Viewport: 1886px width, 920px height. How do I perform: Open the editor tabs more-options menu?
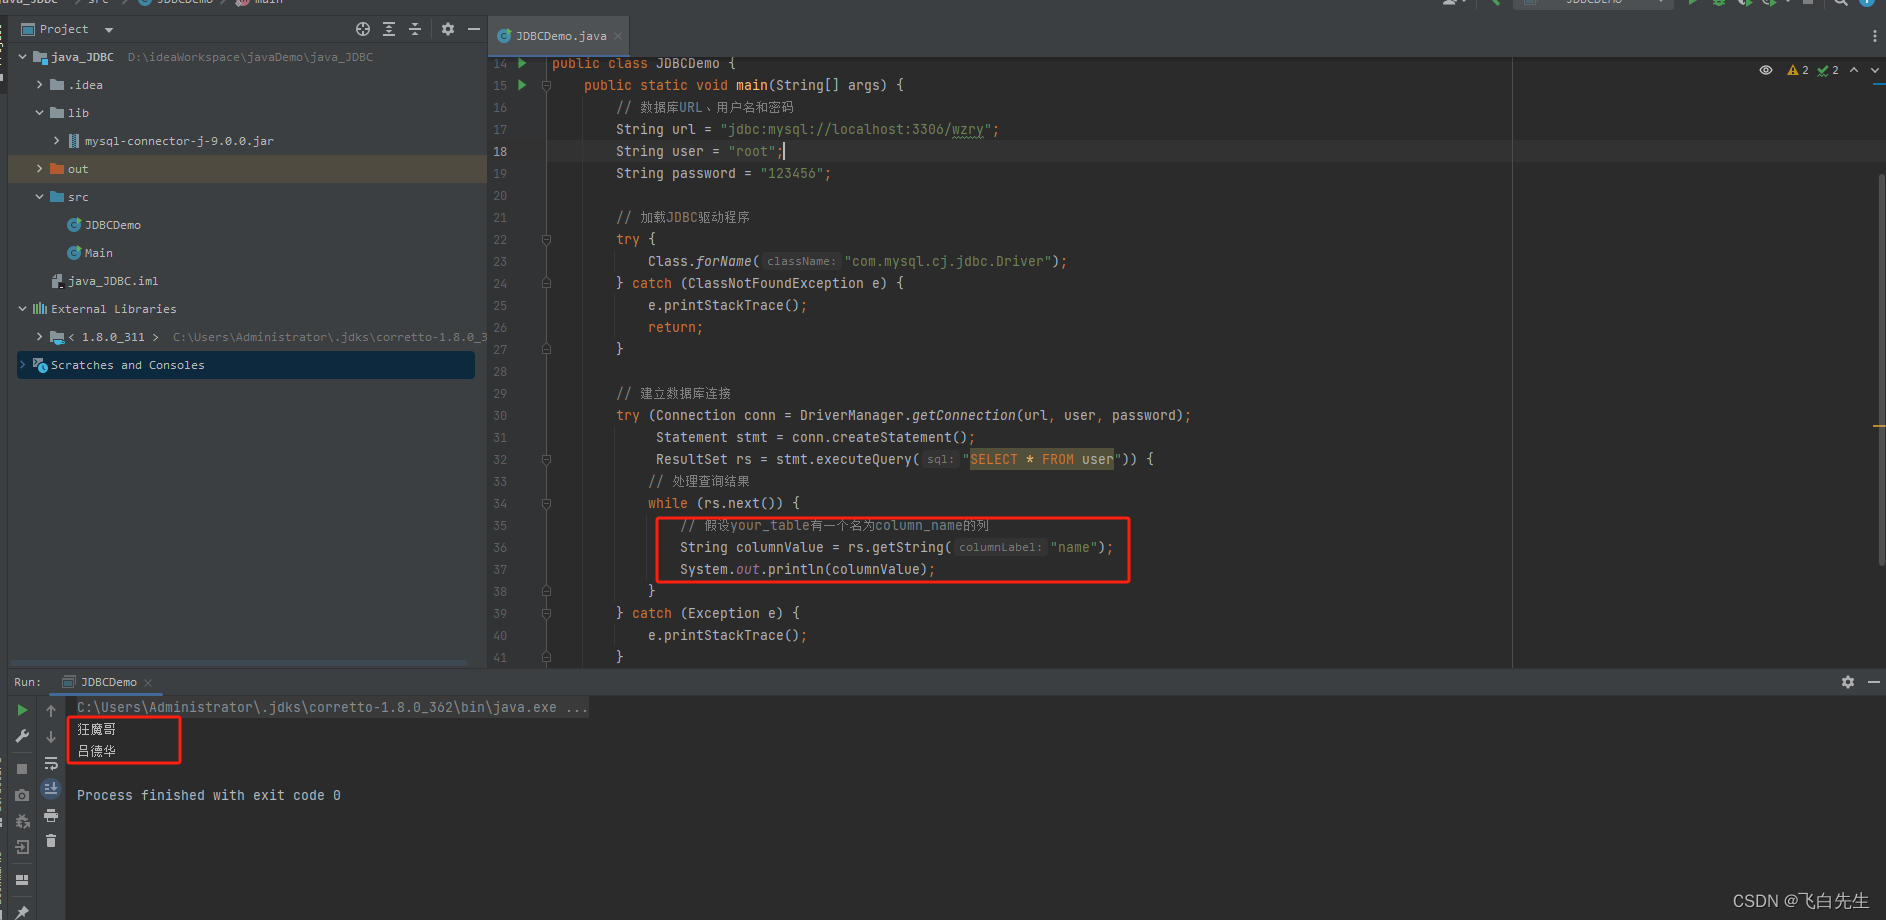point(1874,36)
